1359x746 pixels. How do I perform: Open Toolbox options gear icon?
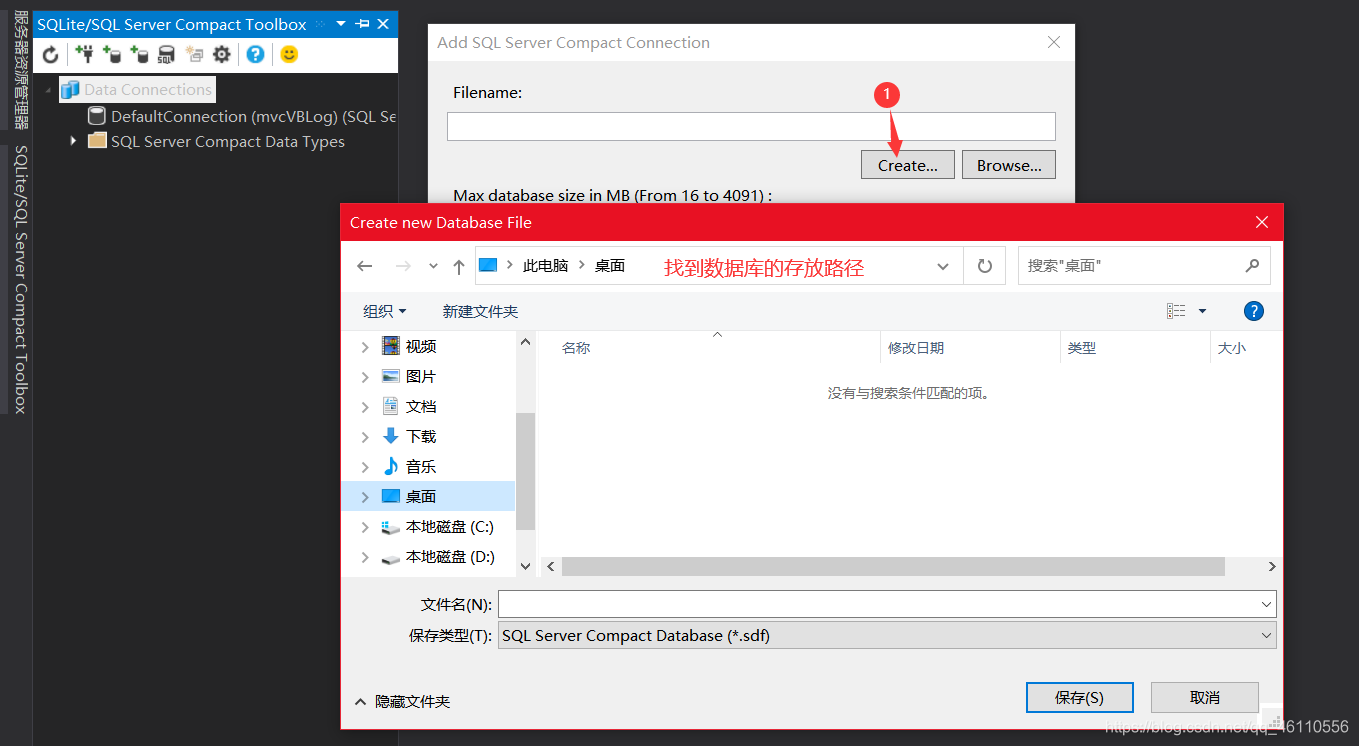pyautogui.click(x=222, y=55)
